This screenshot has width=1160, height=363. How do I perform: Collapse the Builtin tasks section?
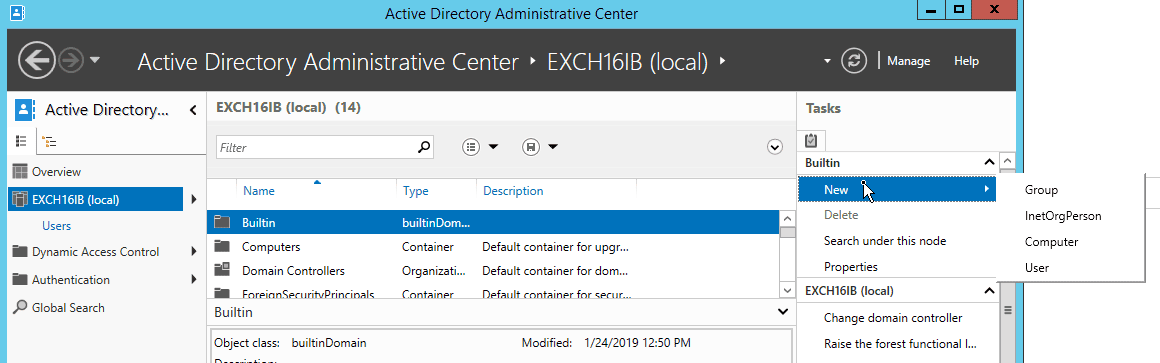point(988,163)
